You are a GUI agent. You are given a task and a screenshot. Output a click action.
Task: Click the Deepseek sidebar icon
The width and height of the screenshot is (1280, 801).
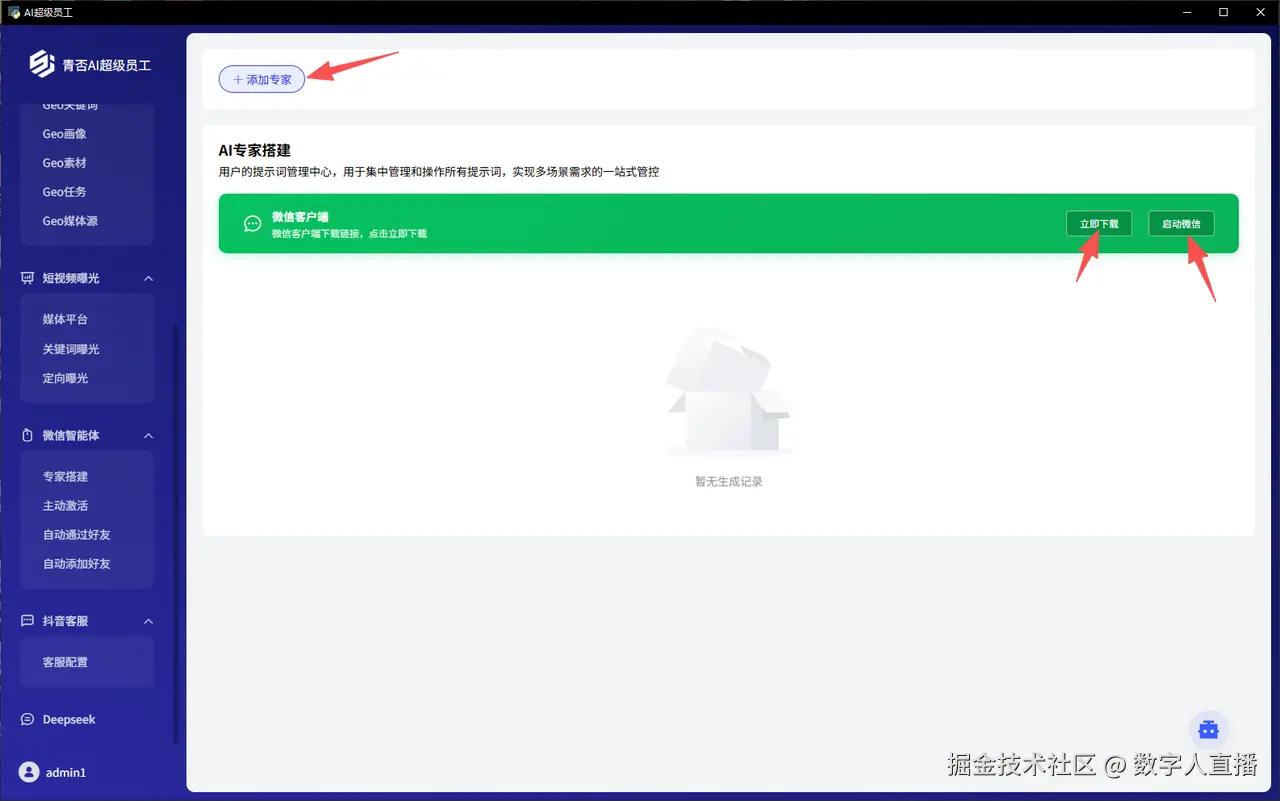point(28,720)
